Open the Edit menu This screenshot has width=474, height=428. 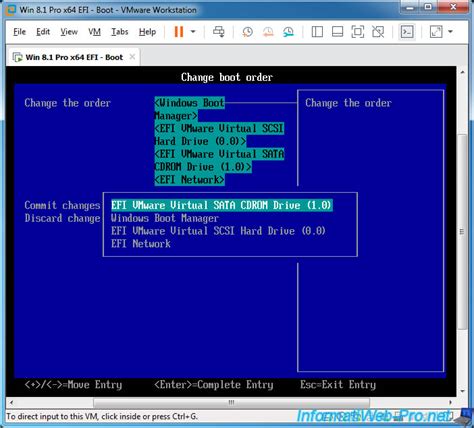click(43, 32)
